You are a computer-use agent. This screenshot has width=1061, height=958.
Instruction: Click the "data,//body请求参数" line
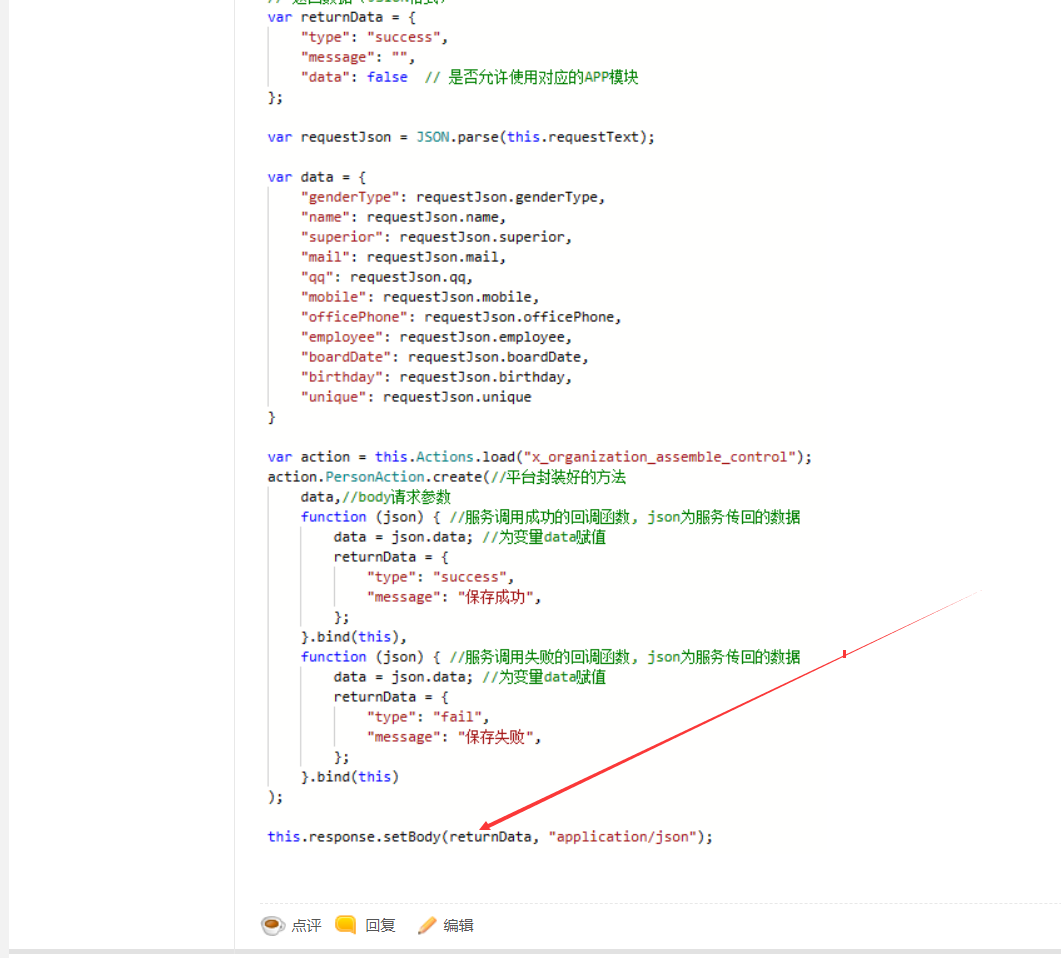376,497
